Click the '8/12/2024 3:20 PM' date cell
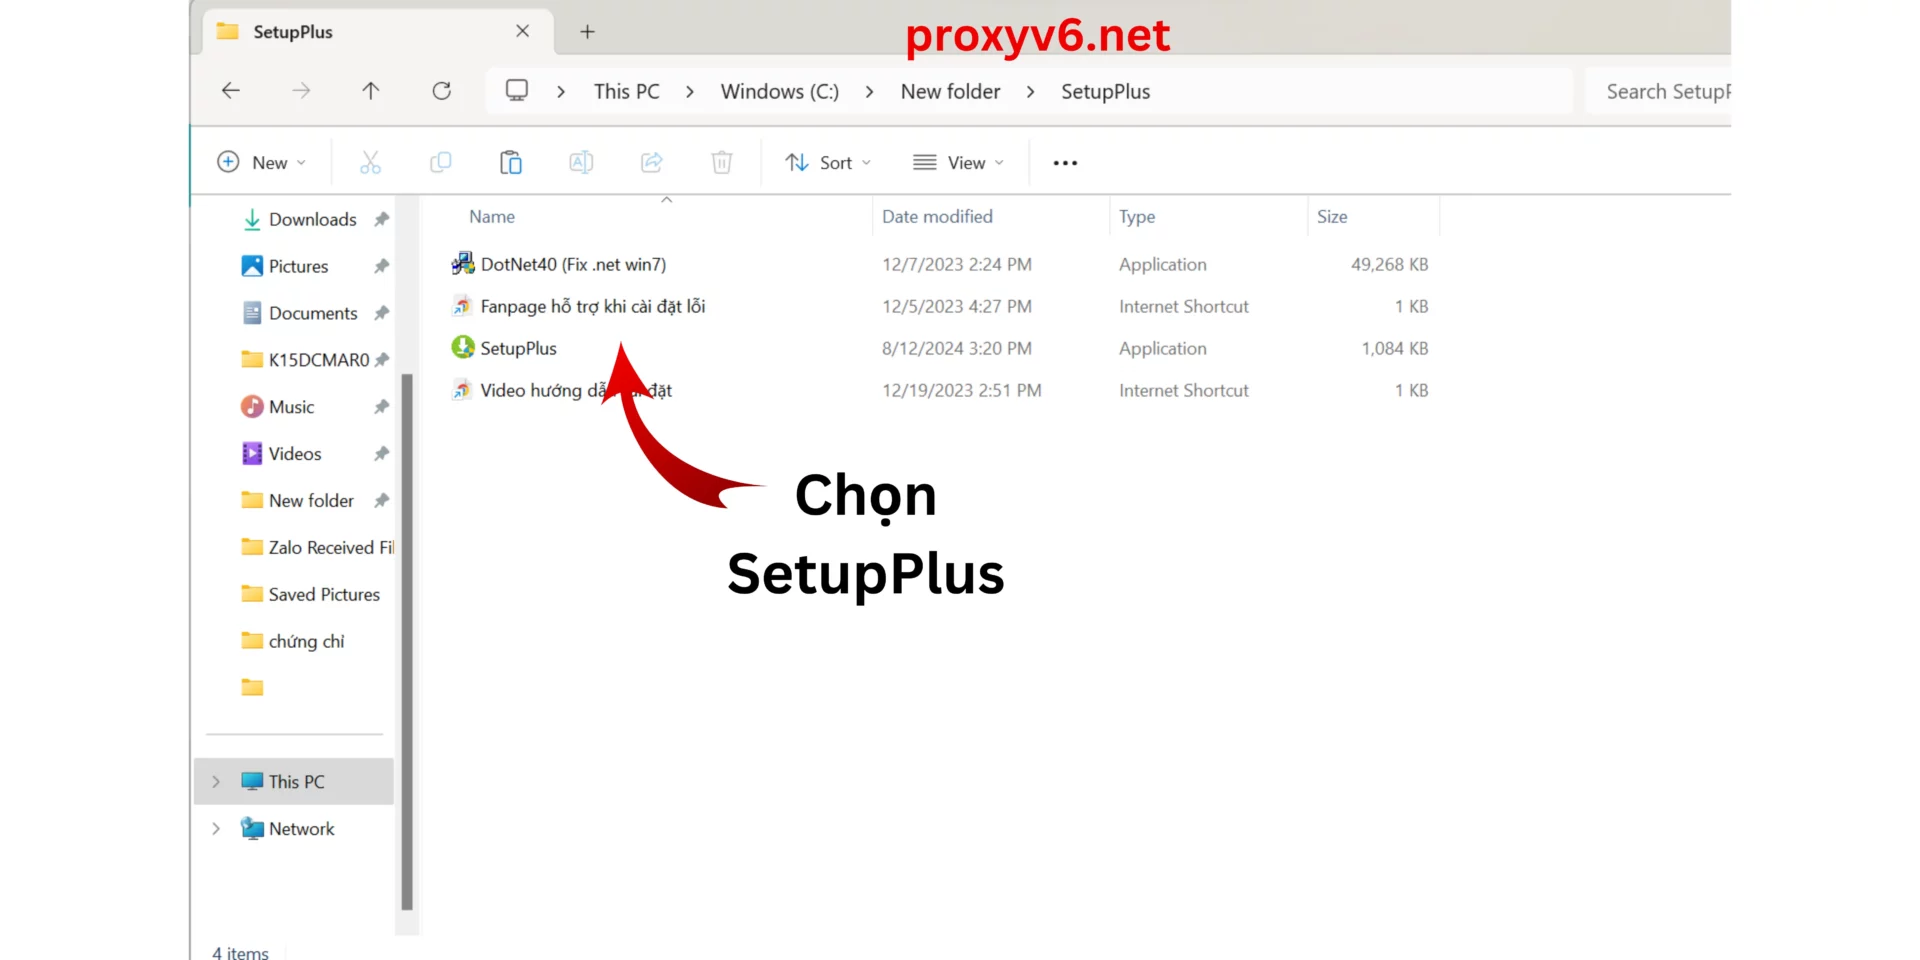Viewport: 1920px width, 960px height. (x=956, y=348)
